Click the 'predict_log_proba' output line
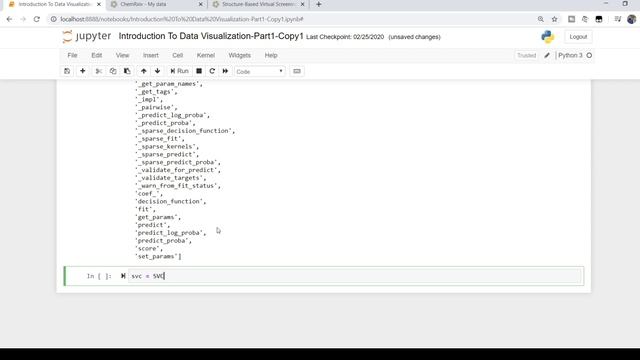The width and height of the screenshot is (640, 360). (170, 233)
